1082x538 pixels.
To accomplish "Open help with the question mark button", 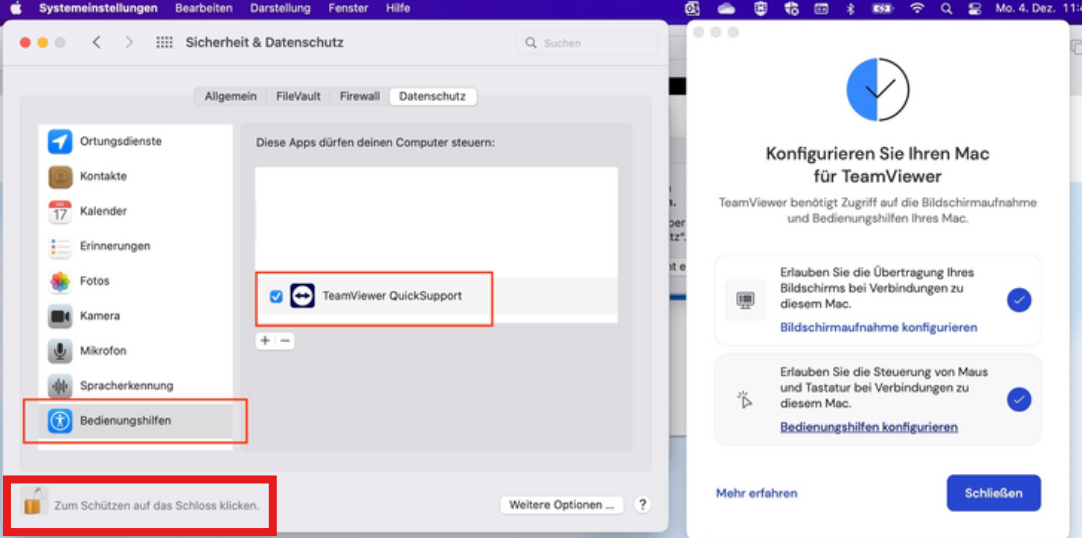I will (642, 505).
